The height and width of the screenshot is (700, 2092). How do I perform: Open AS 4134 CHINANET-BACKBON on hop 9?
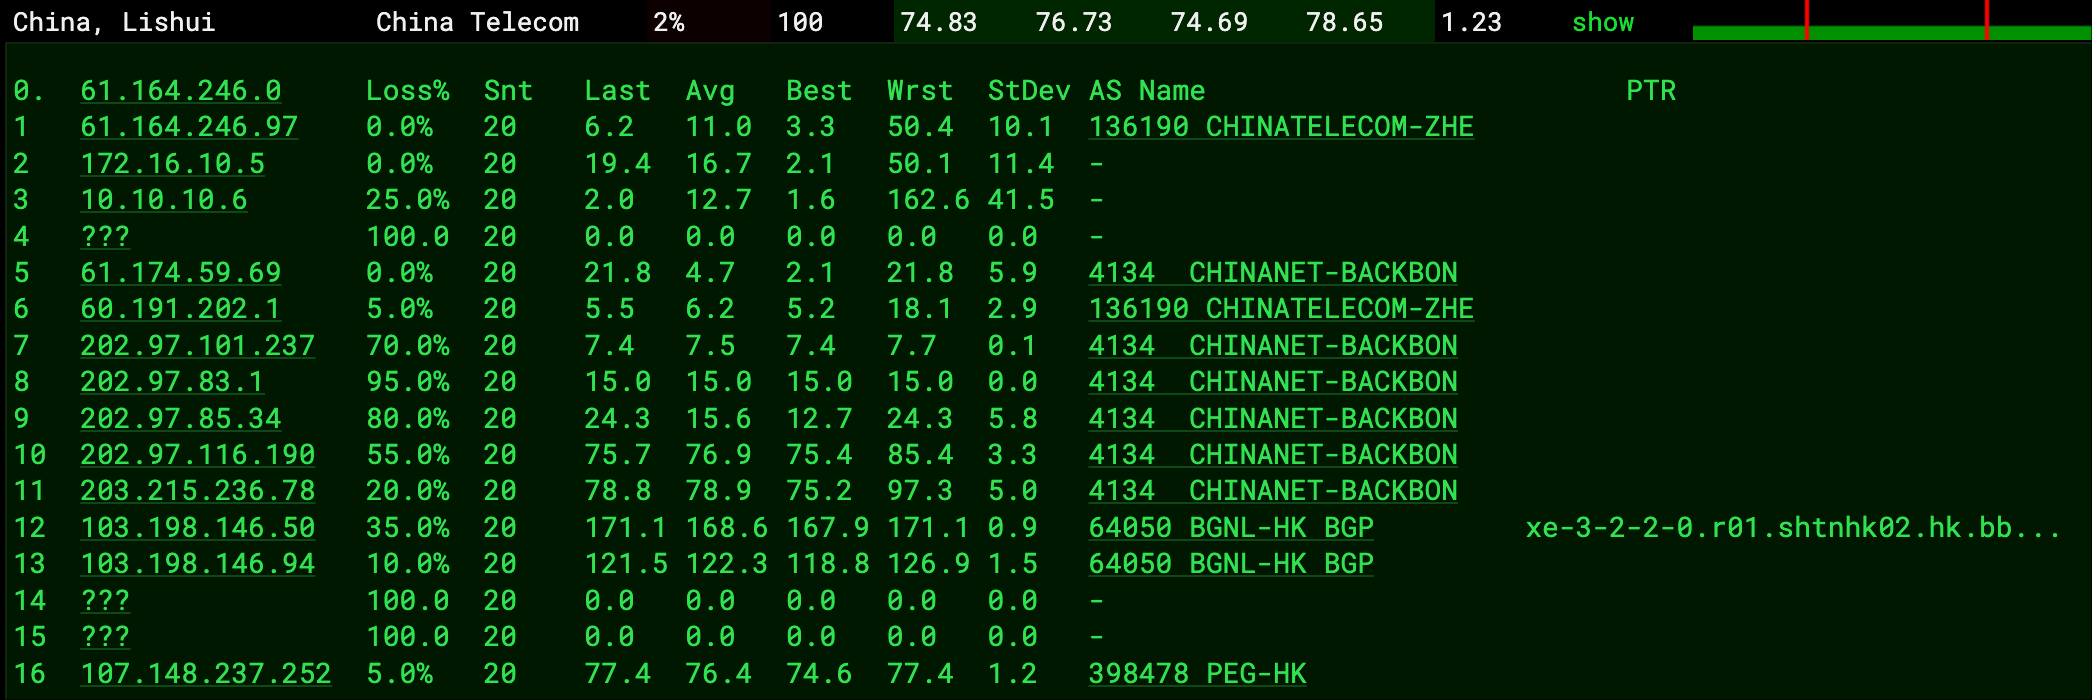pyautogui.click(x=1273, y=419)
